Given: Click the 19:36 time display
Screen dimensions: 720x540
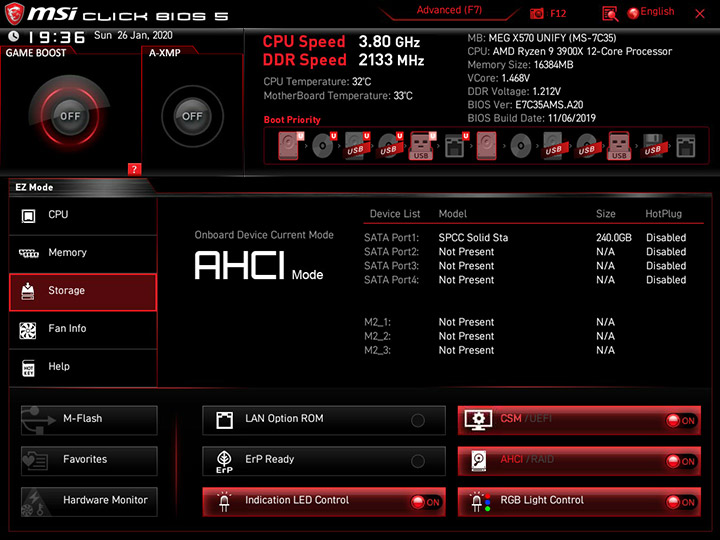Looking at the screenshot, I should [56, 37].
